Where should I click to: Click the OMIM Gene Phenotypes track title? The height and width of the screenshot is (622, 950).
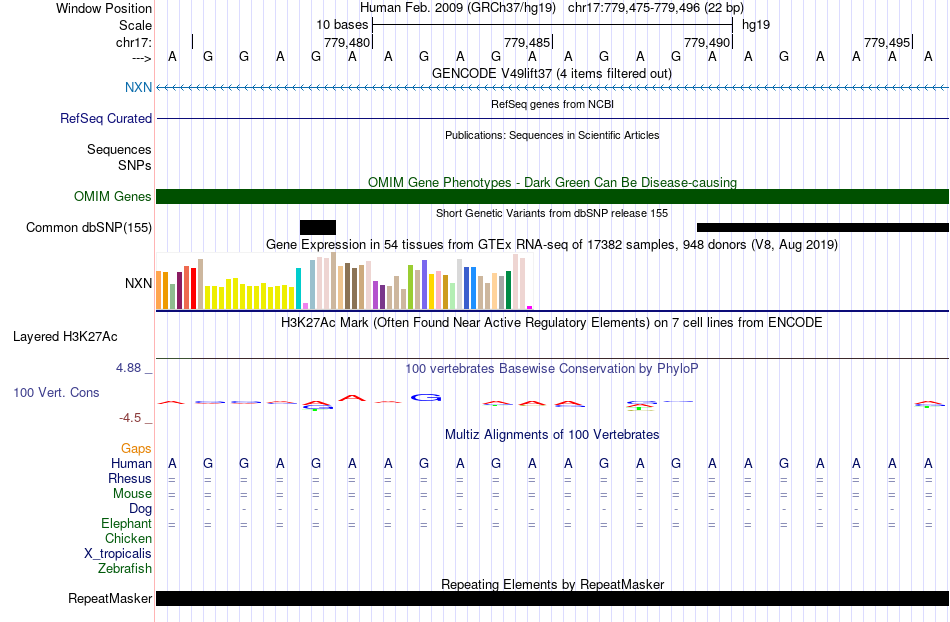[552, 182]
